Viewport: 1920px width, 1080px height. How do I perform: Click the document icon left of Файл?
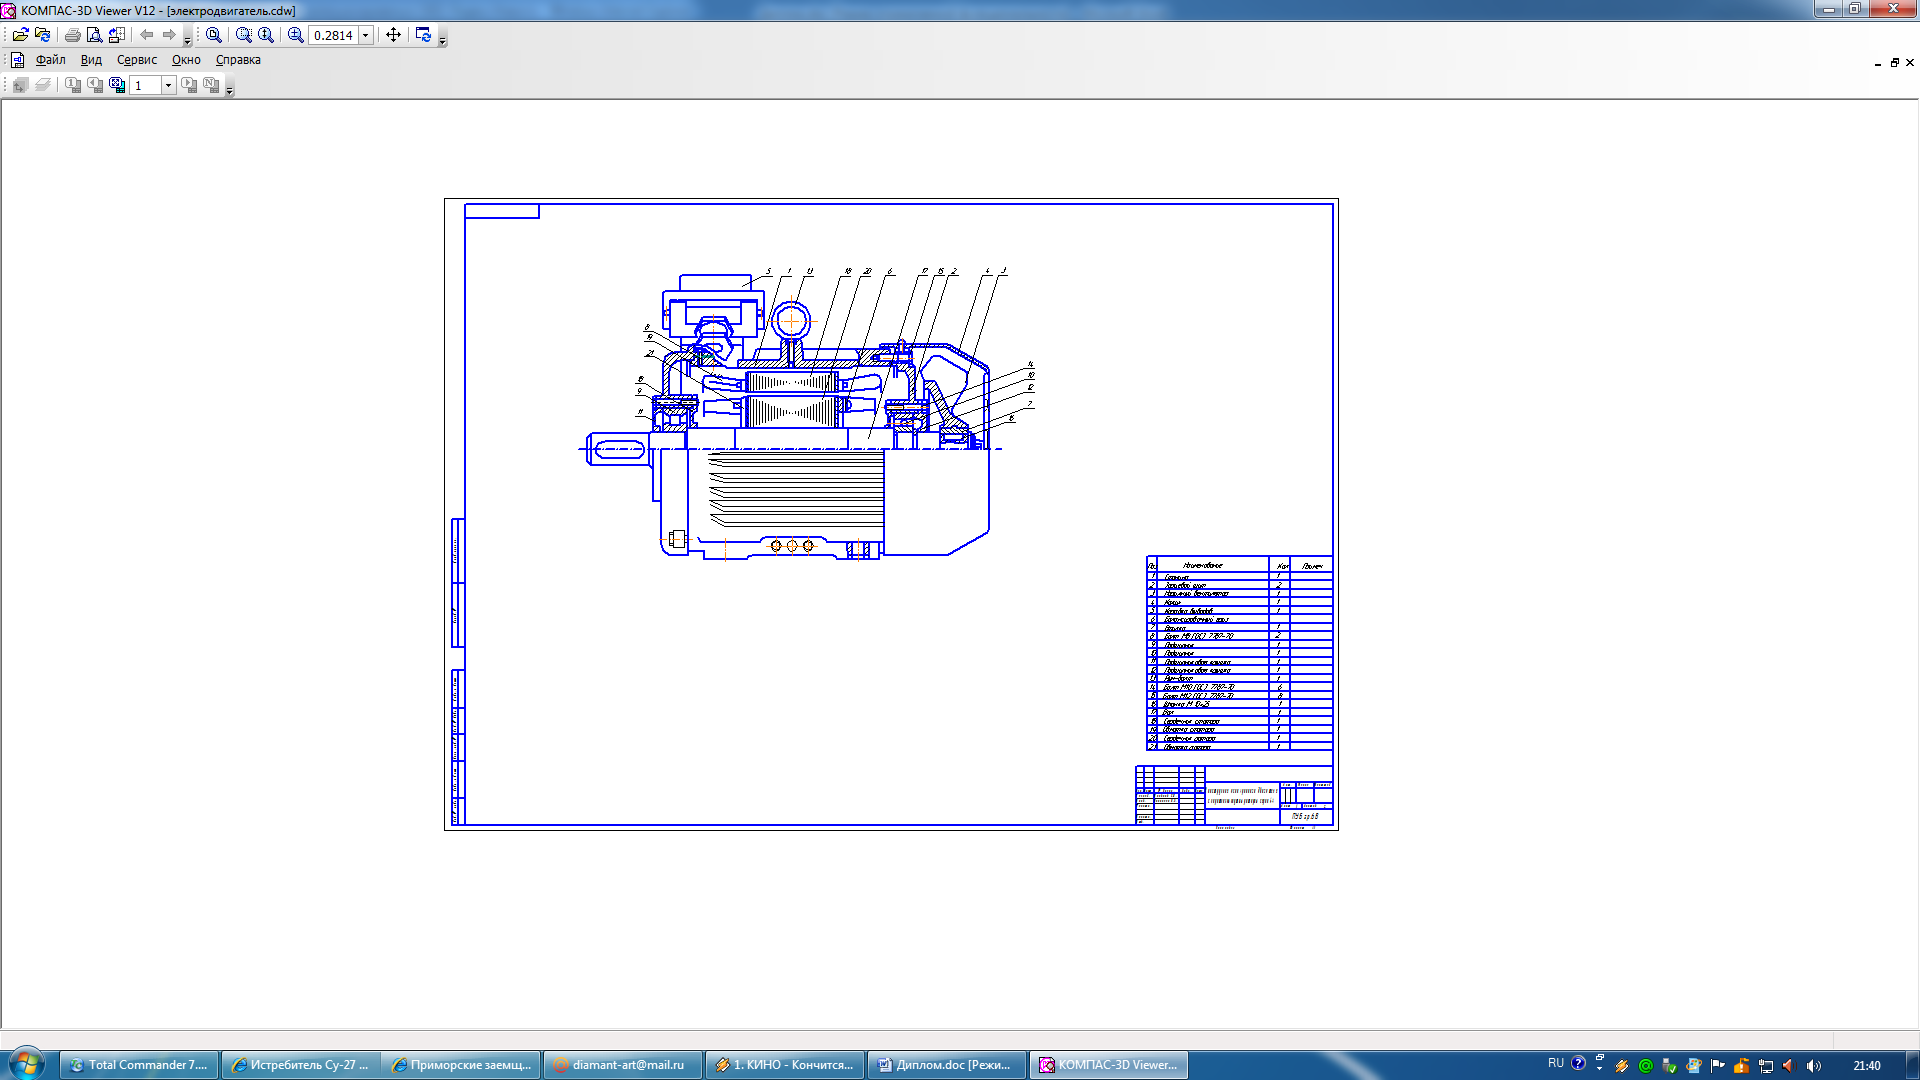[x=17, y=60]
